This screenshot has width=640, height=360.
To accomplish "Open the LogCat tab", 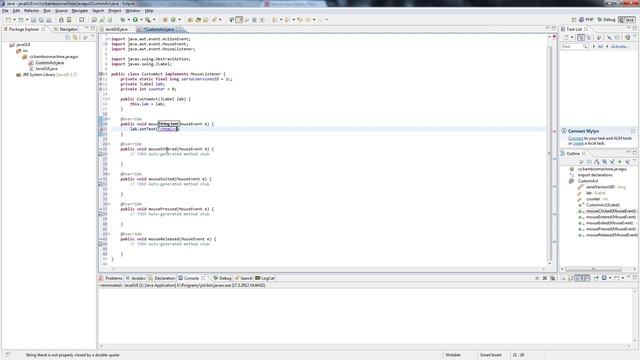I will pyautogui.click(x=265, y=278).
